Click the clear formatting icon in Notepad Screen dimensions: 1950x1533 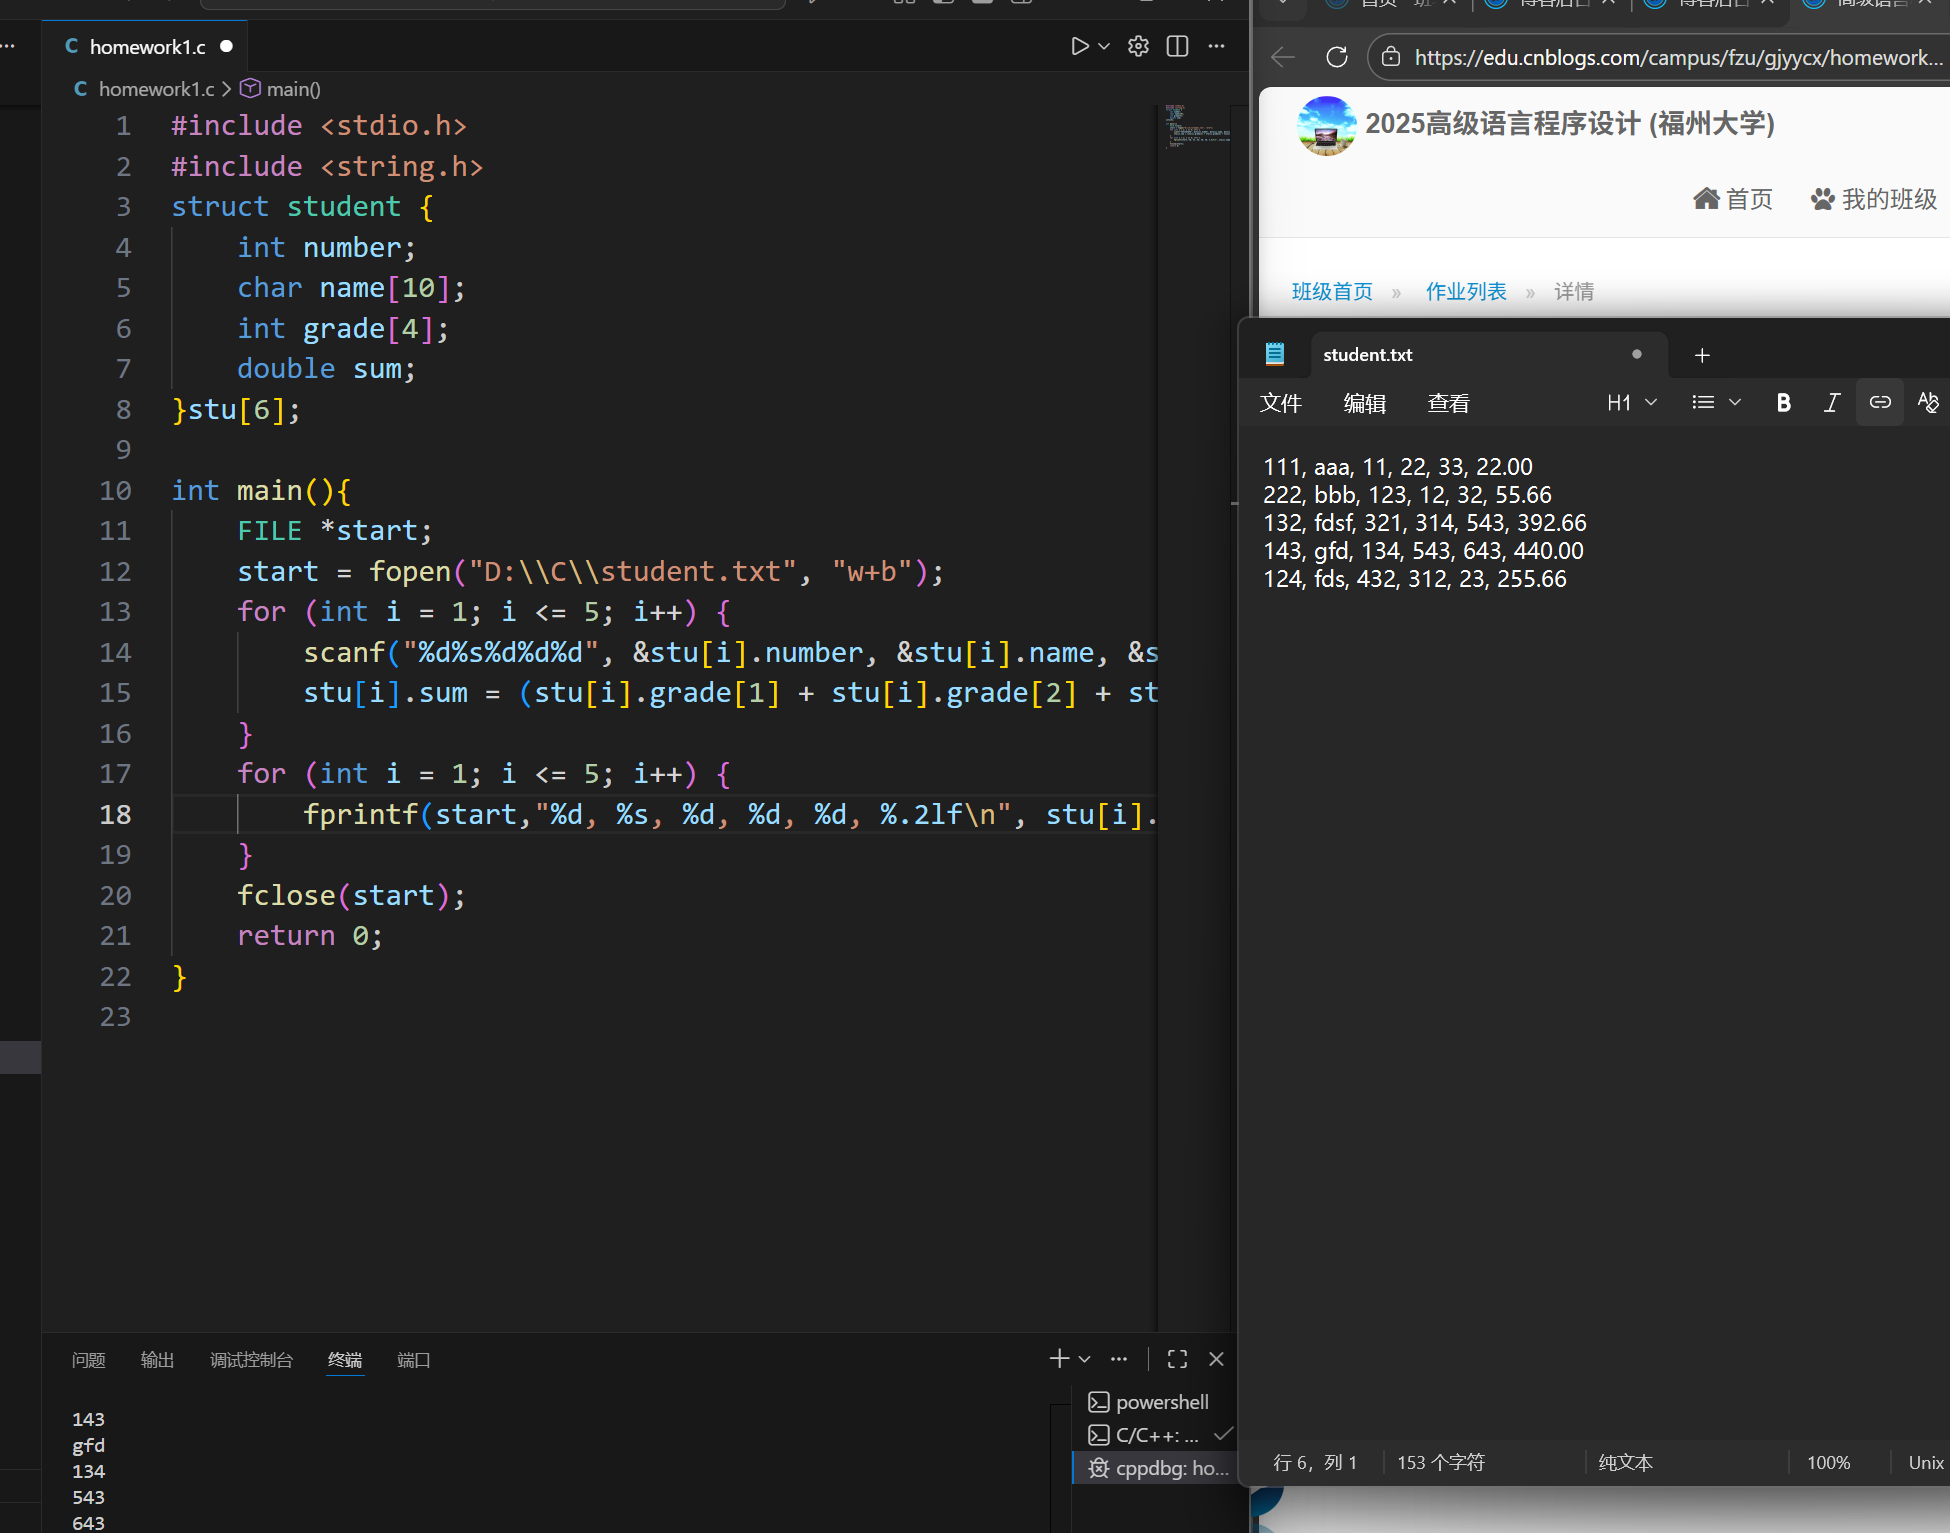[x=1927, y=402]
